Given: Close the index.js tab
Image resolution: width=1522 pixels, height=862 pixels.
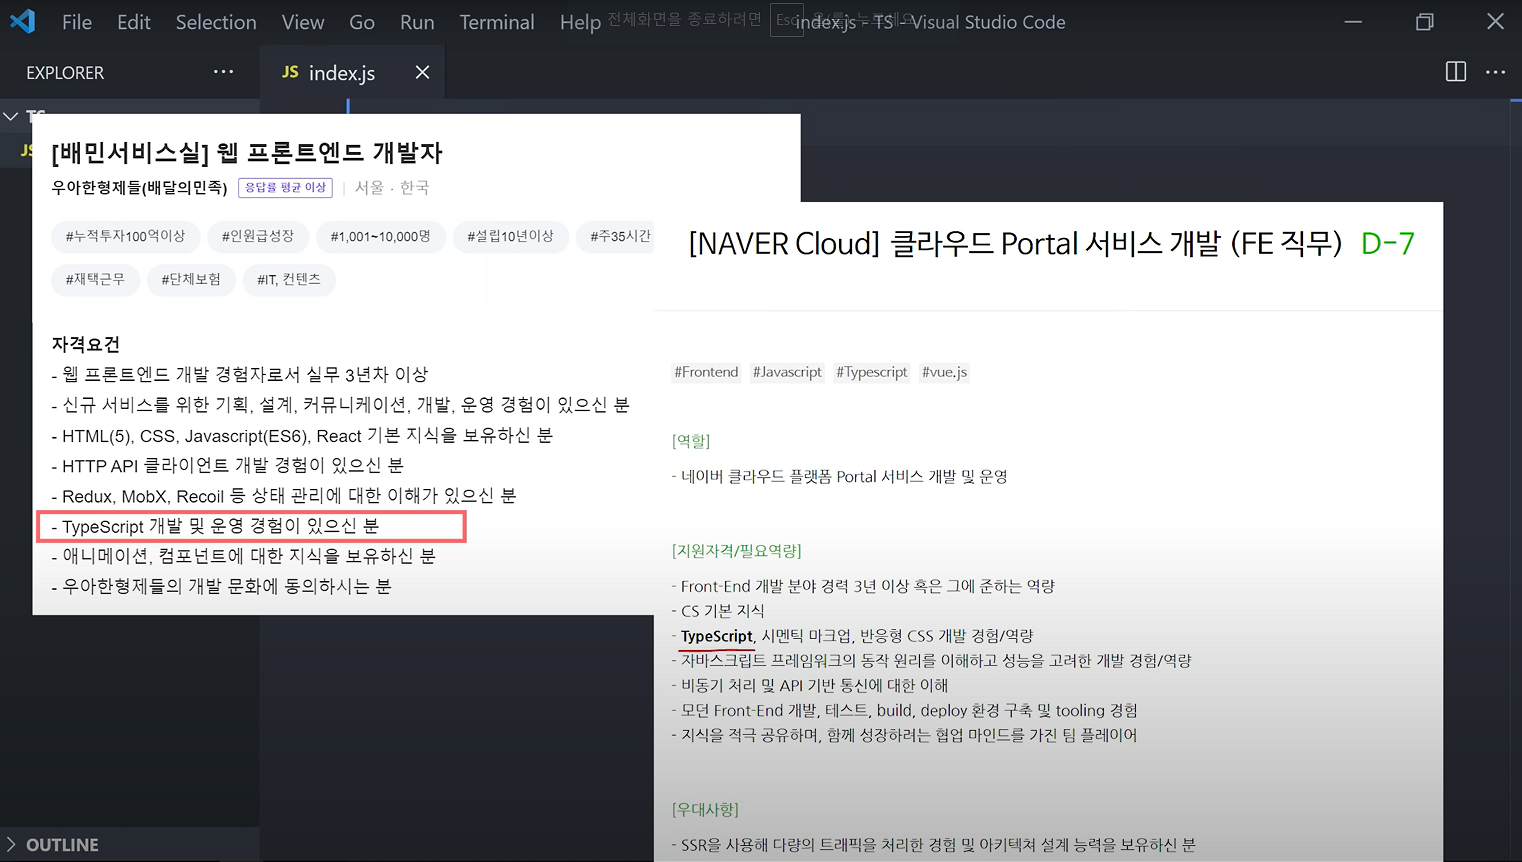Looking at the screenshot, I should click(422, 72).
